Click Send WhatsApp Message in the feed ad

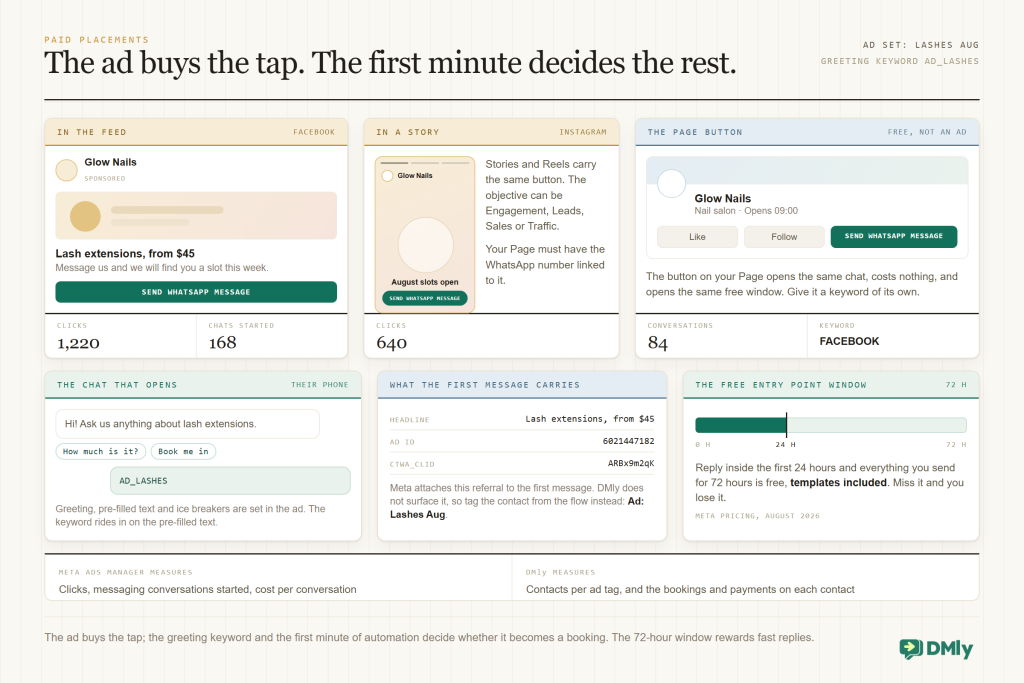(x=196, y=292)
